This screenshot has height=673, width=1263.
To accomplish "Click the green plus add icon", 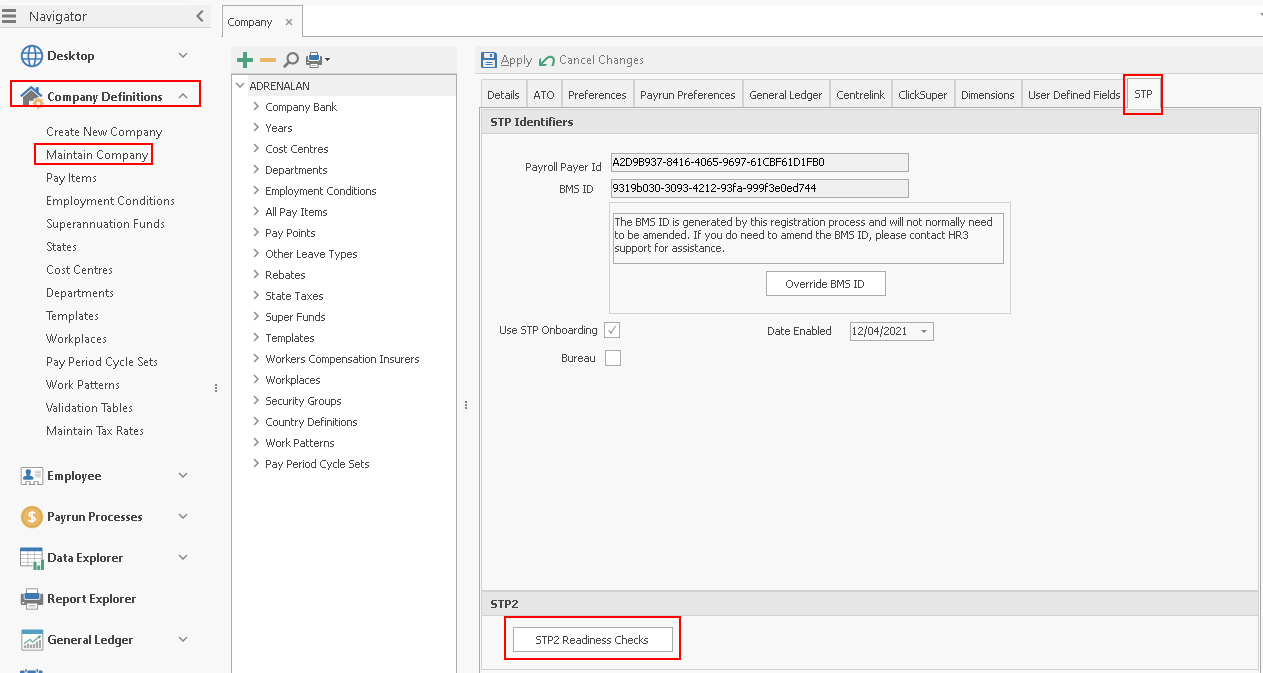I will point(245,60).
